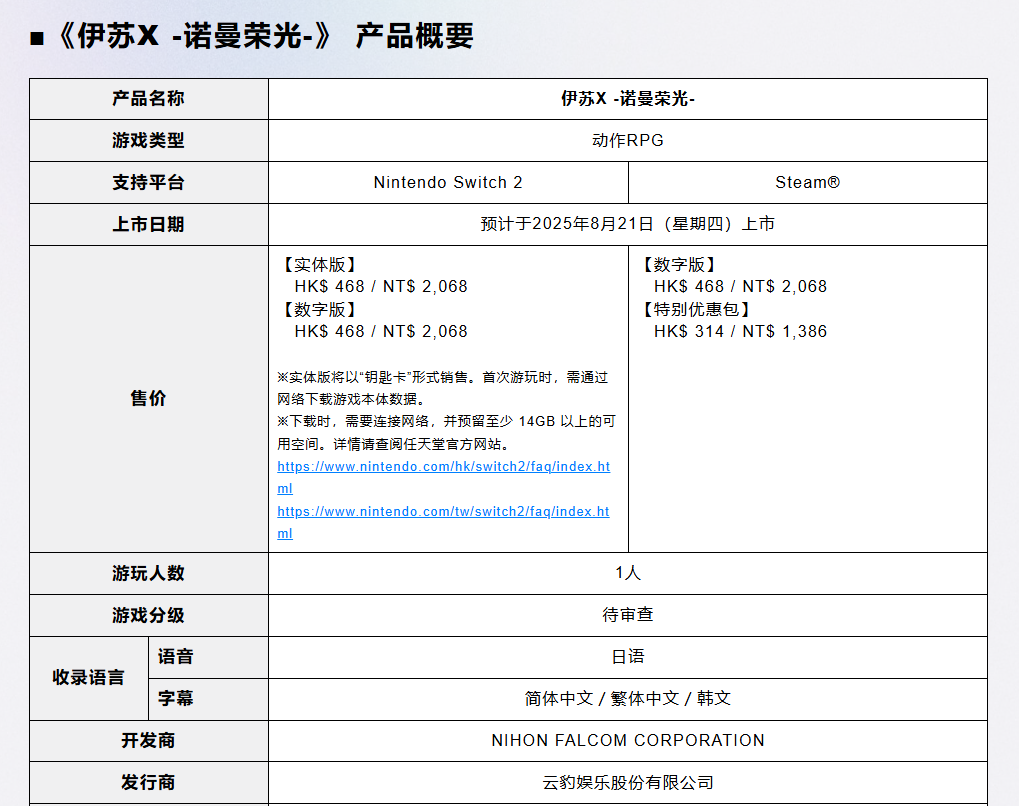
Task: Click the 游玩人数 label cell
Action: pyautogui.click(x=149, y=573)
